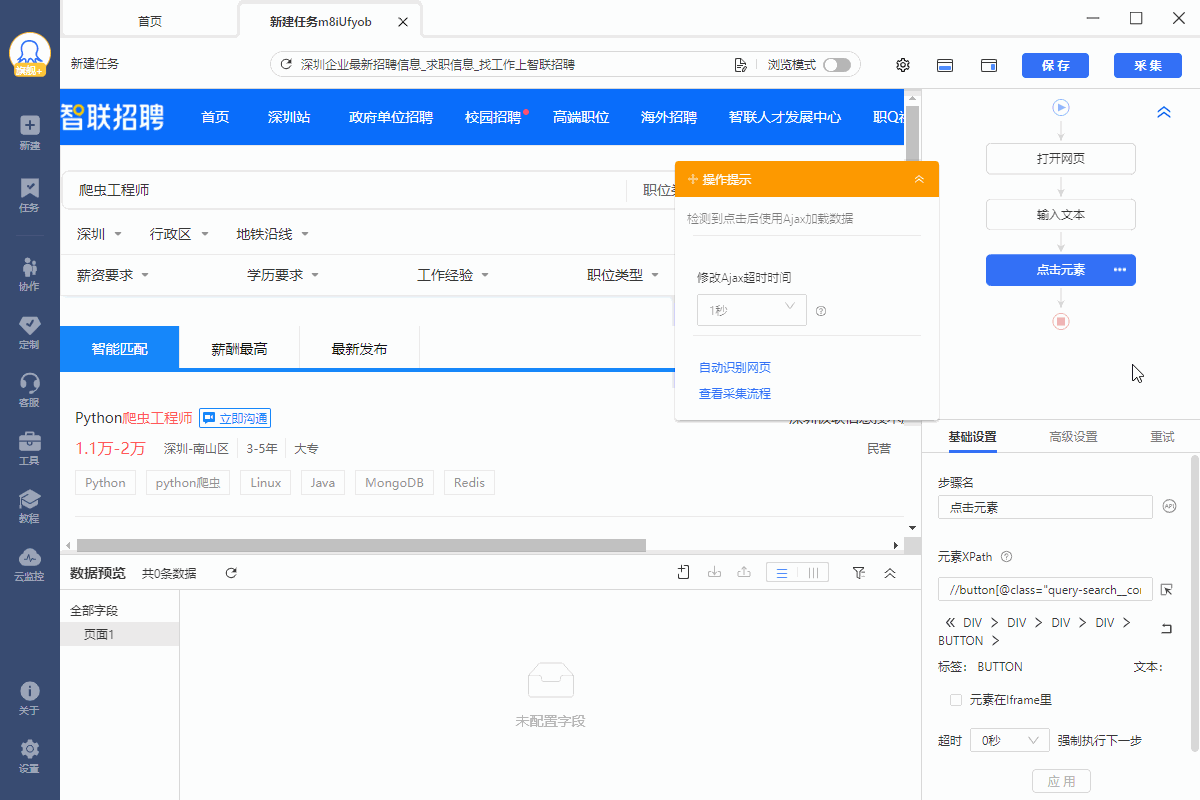
Task: Collapse the 操作提示 tips panel
Action: point(920,179)
